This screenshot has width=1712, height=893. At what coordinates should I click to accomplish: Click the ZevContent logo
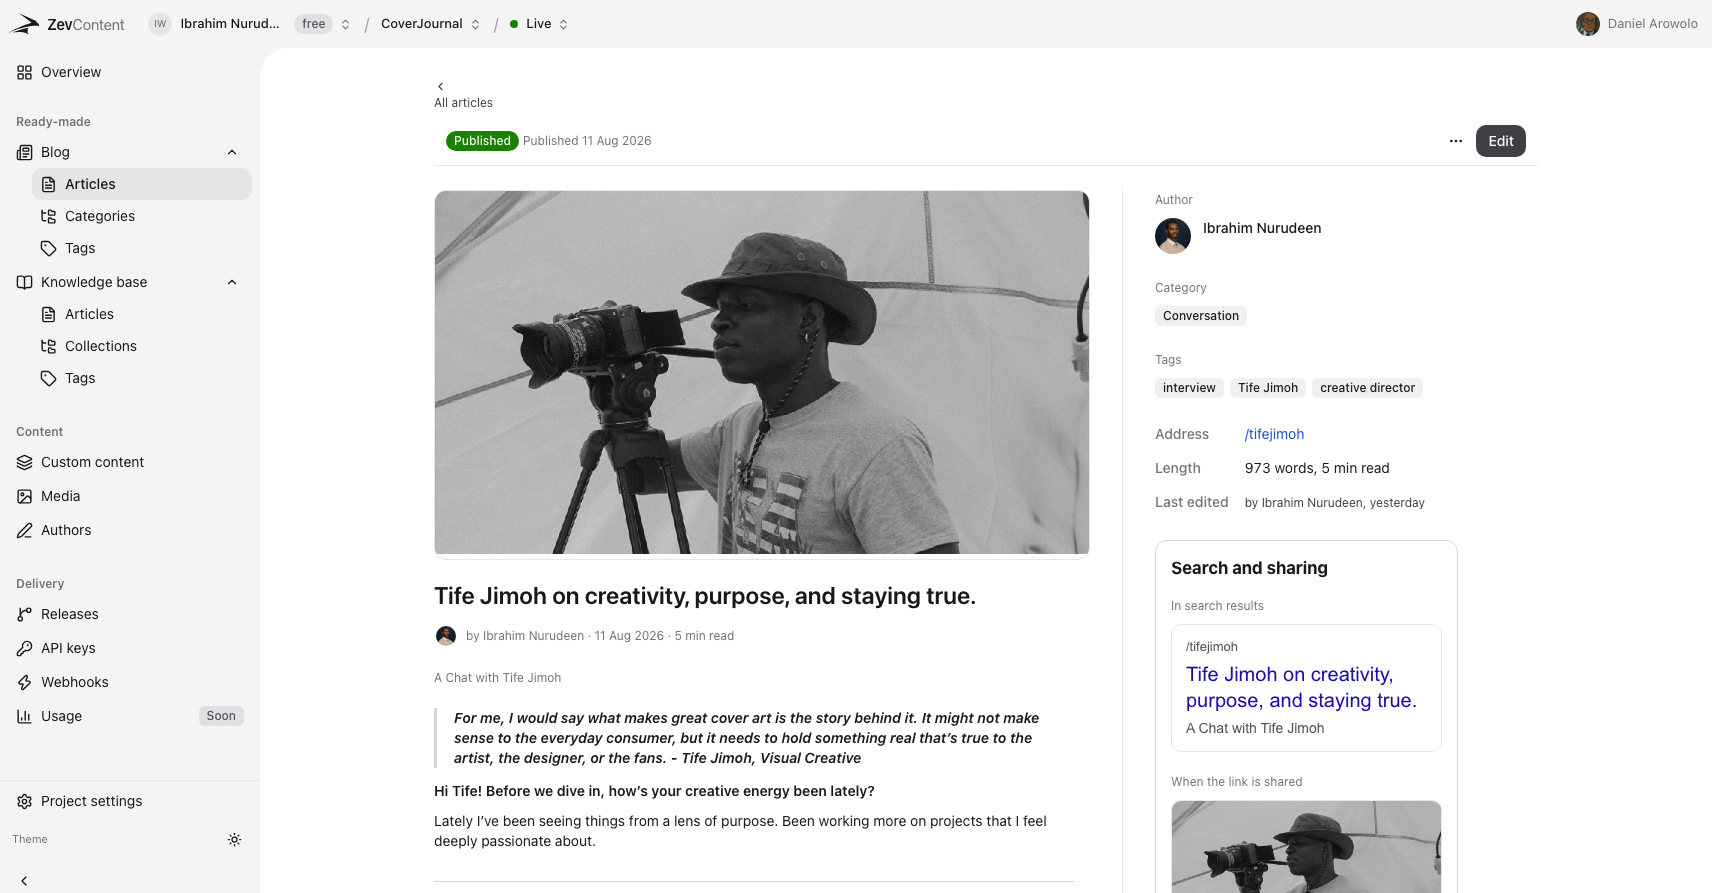pyautogui.click(x=67, y=24)
